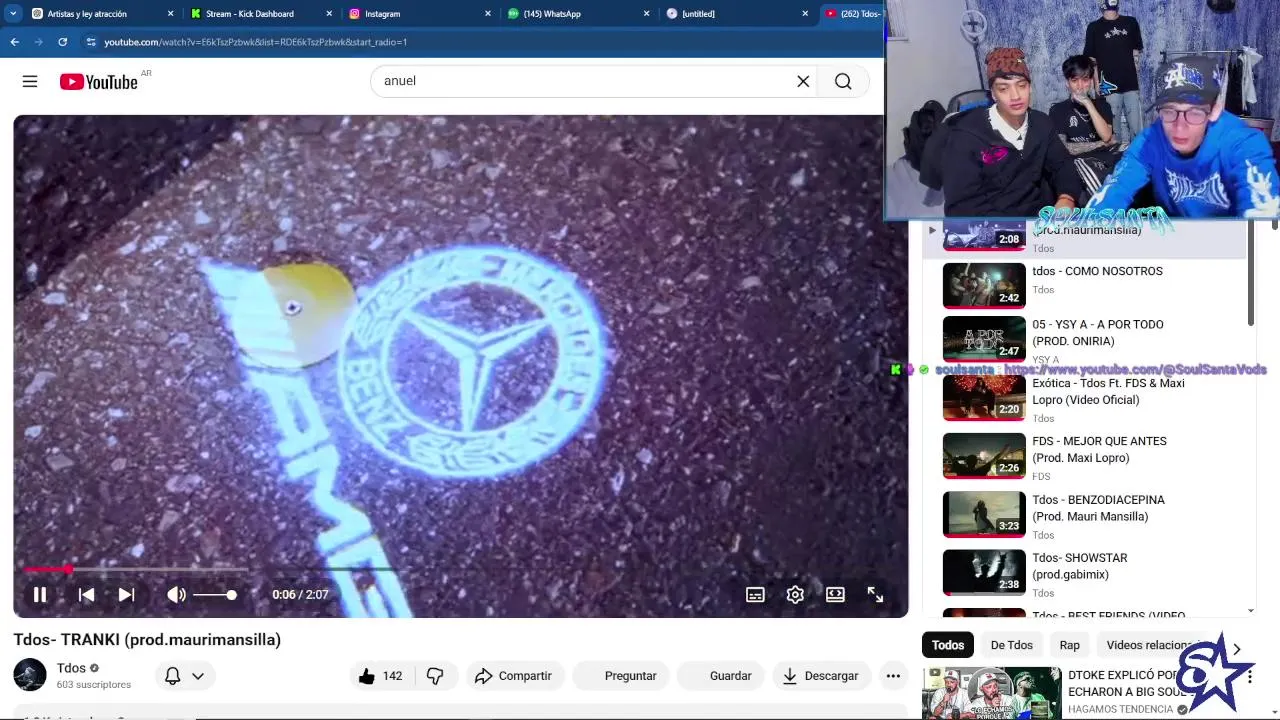Like the video with the thumbs up
The width and height of the screenshot is (1280, 720).
[380, 676]
